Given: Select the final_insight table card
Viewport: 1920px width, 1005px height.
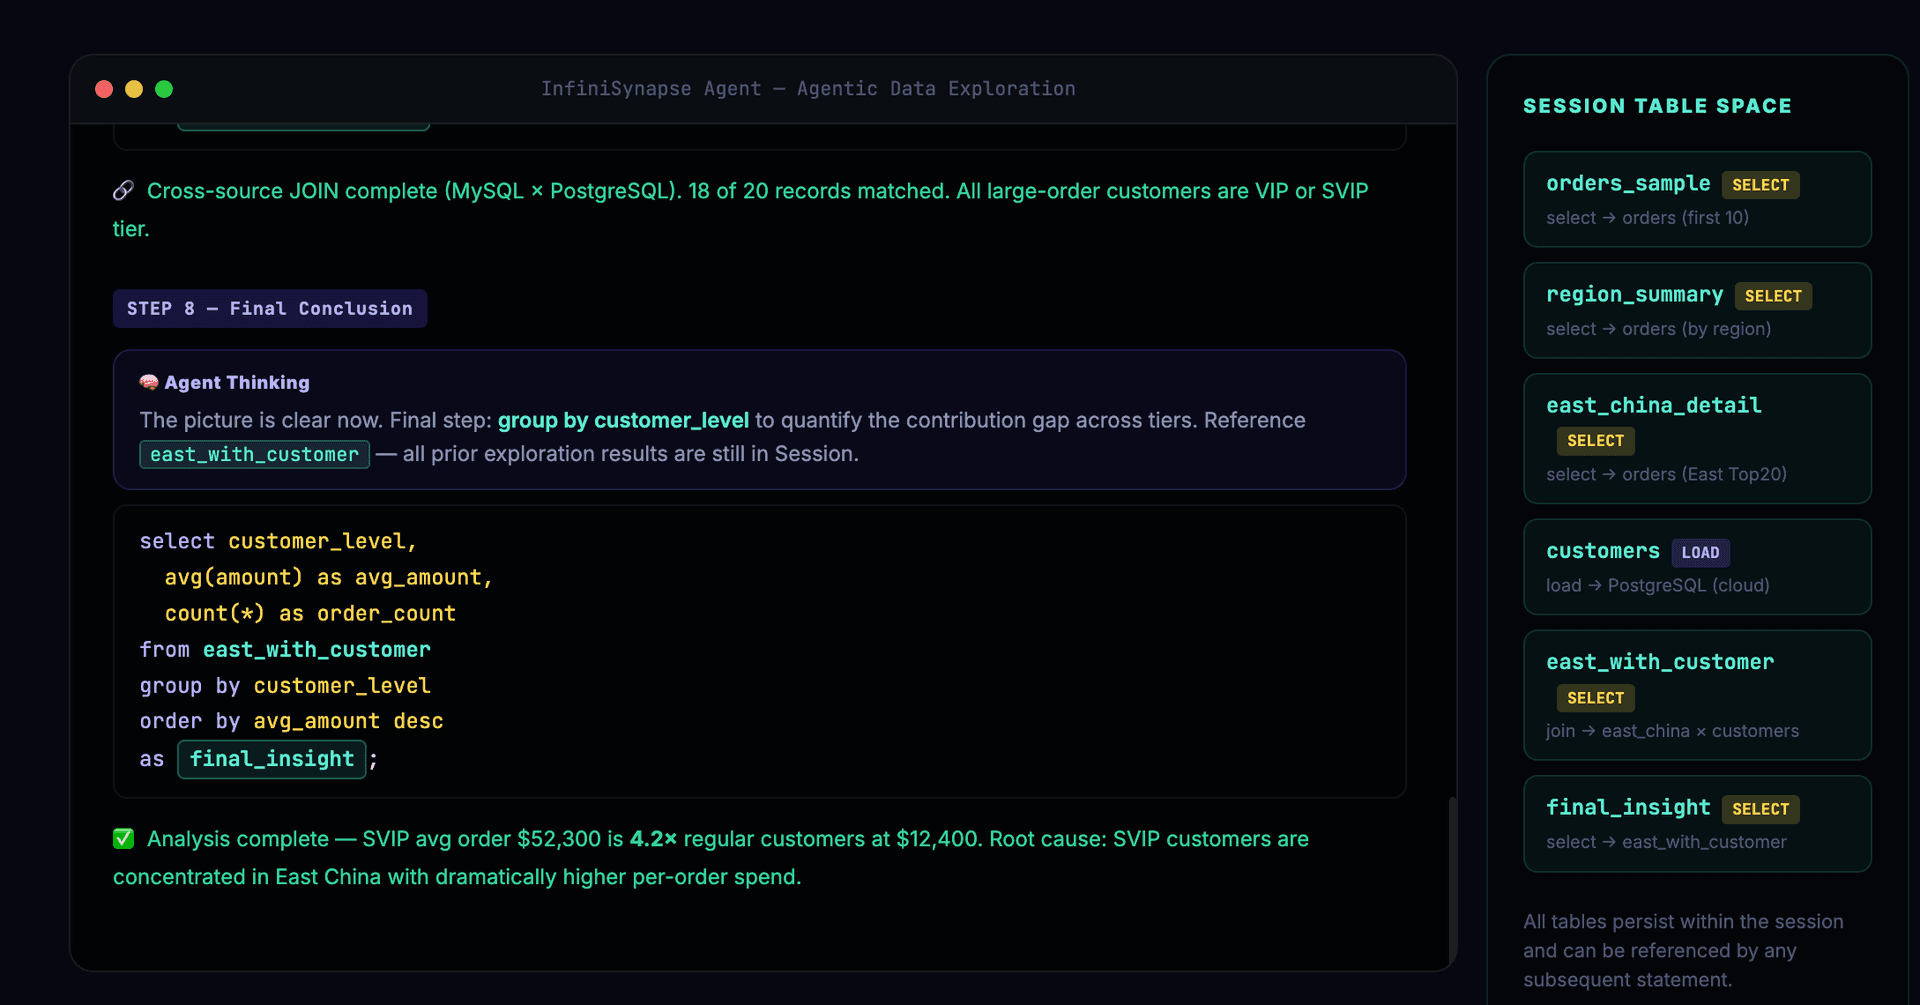Looking at the screenshot, I should click(x=1696, y=824).
